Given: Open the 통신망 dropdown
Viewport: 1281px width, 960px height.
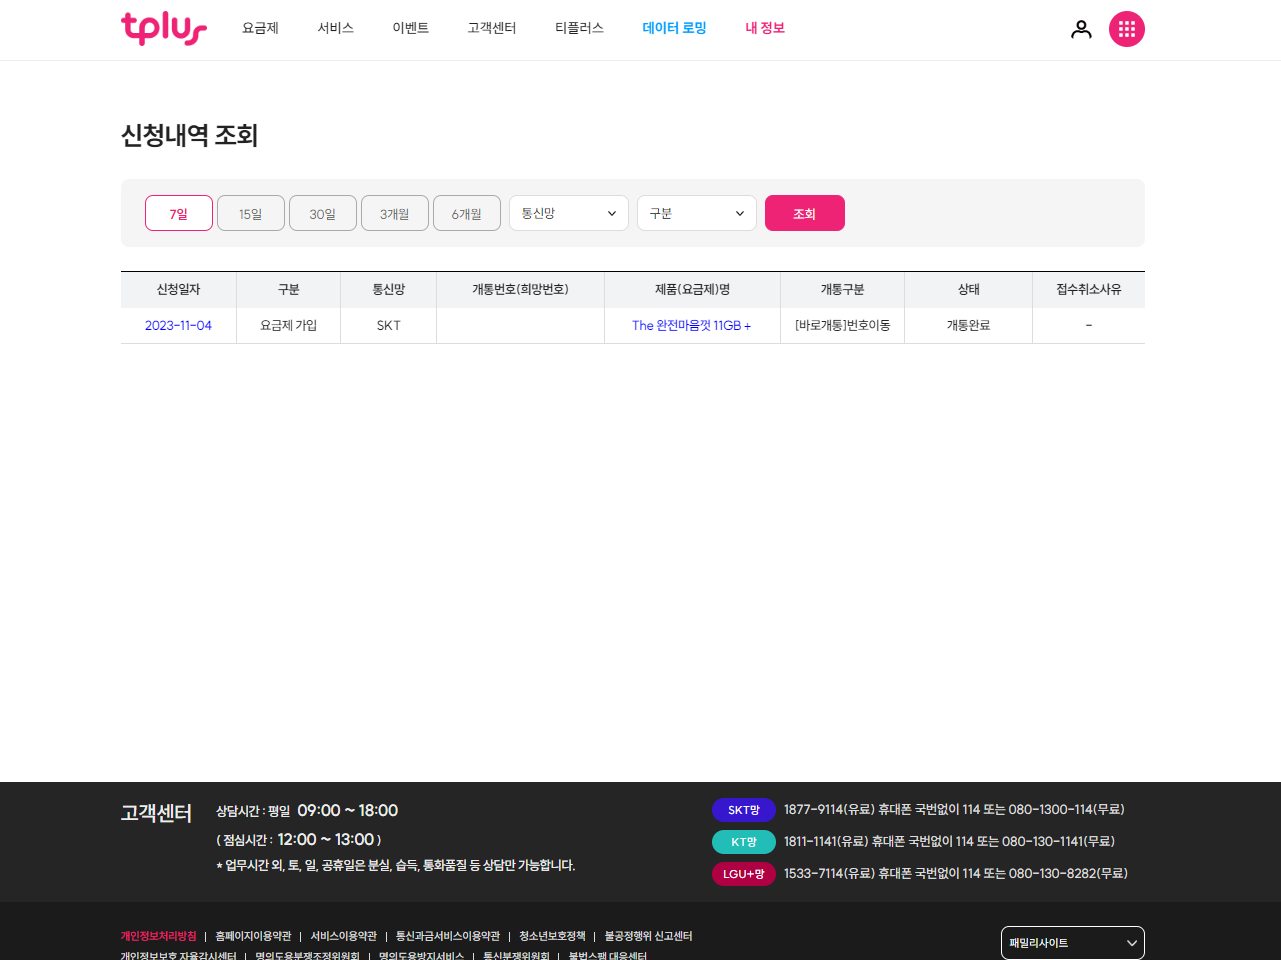Looking at the screenshot, I should click(568, 213).
